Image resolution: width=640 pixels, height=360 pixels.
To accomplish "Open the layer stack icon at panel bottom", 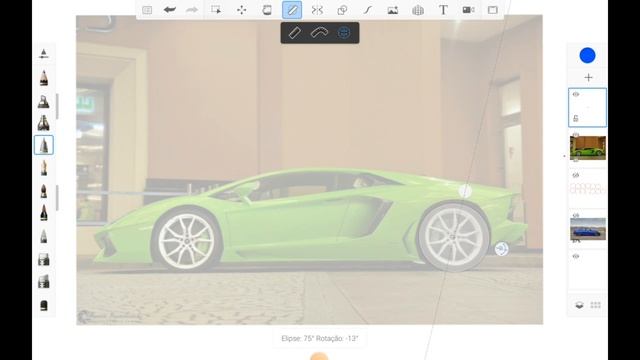I will point(579,305).
